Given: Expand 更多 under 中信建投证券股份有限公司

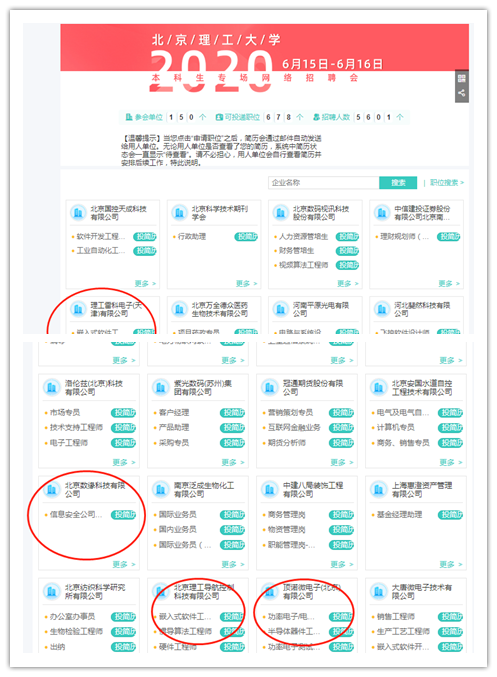Looking at the screenshot, I should tap(449, 283).
